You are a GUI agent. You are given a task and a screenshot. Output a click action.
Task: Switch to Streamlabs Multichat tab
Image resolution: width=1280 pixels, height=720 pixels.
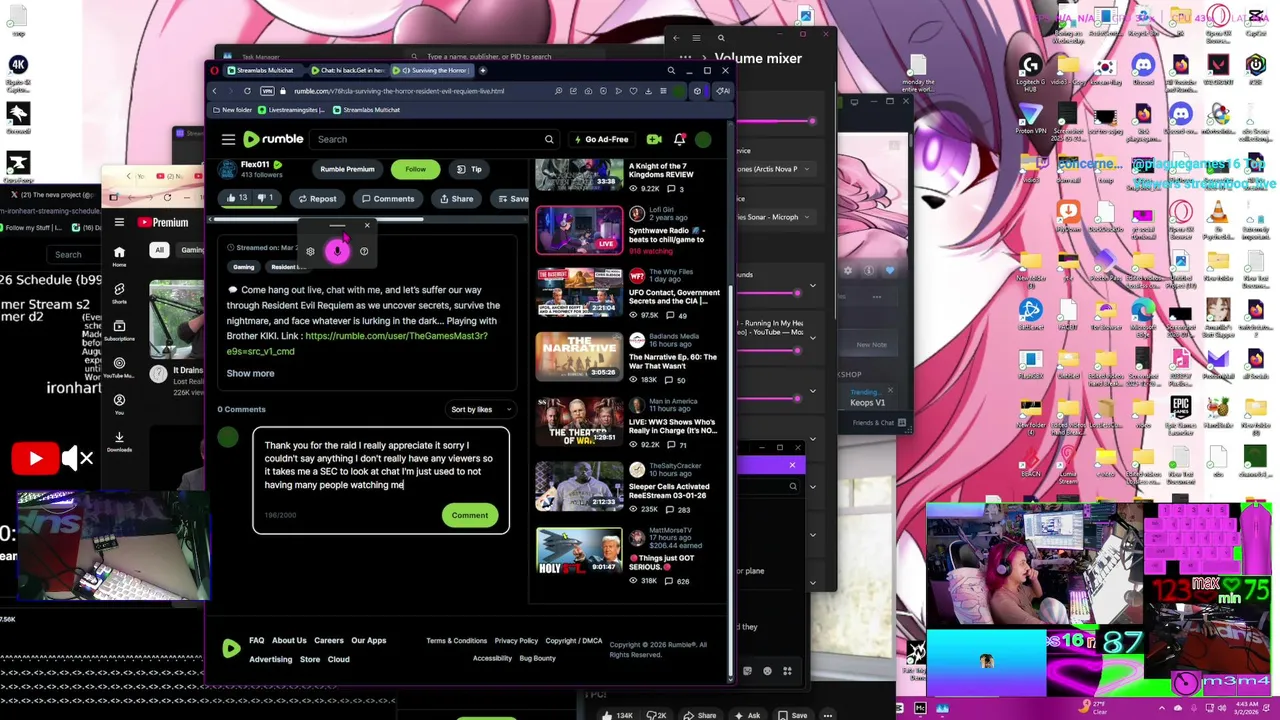point(261,71)
